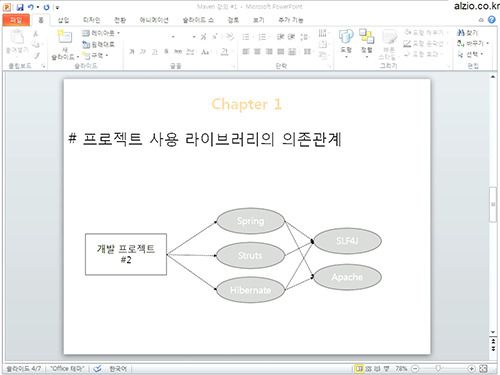The height and width of the screenshot is (375, 500).
Task: Open the font size dropdown arrow
Action: pos(194,37)
